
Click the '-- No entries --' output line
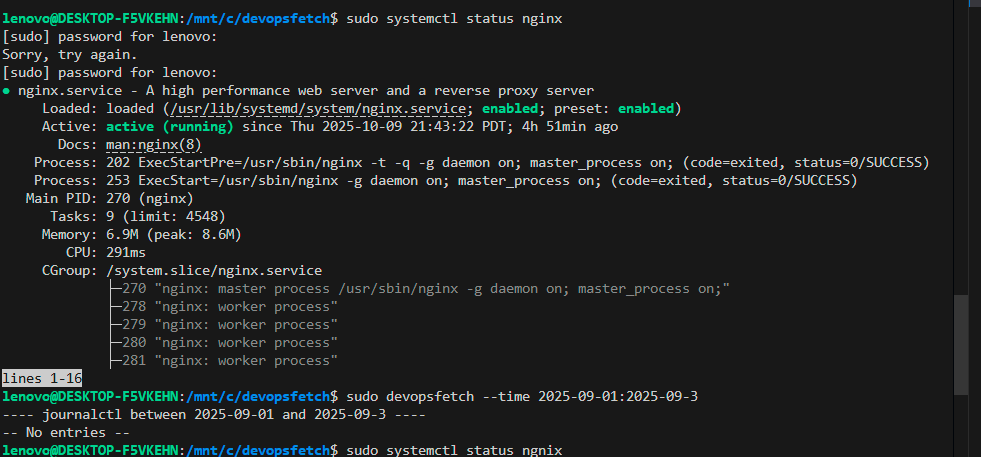tap(66, 433)
